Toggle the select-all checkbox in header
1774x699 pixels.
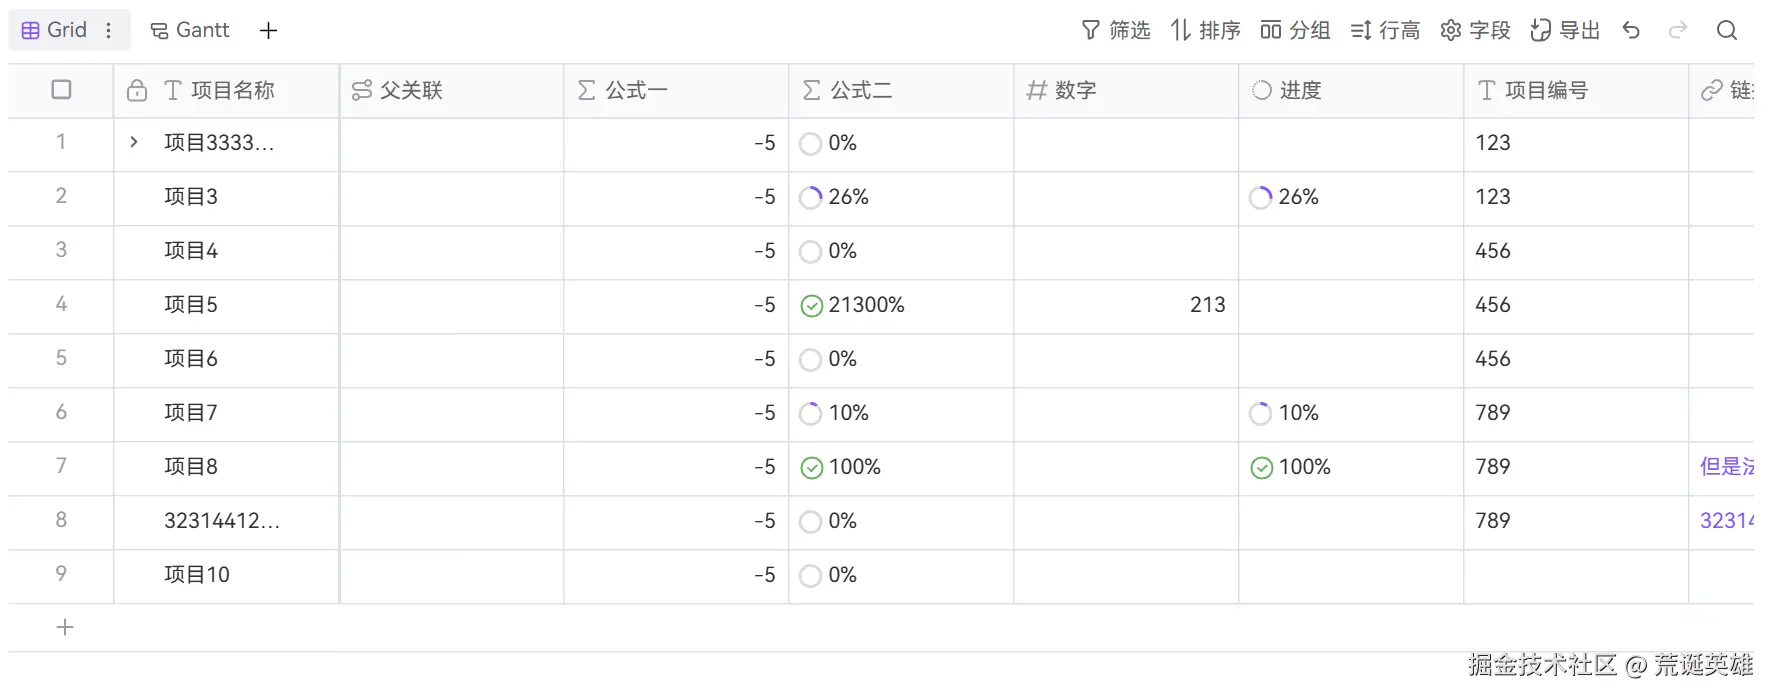(61, 90)
